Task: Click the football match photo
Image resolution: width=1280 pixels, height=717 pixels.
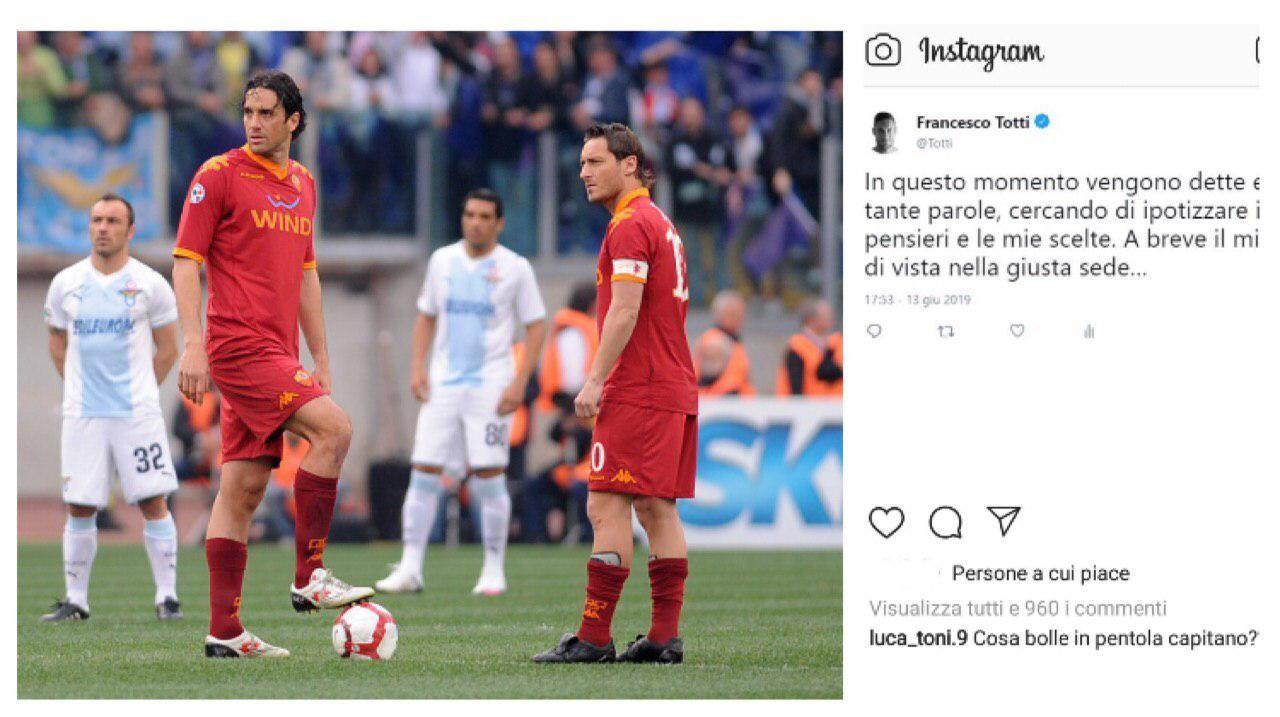Action: pyautogui.click(x=430, y=365)
